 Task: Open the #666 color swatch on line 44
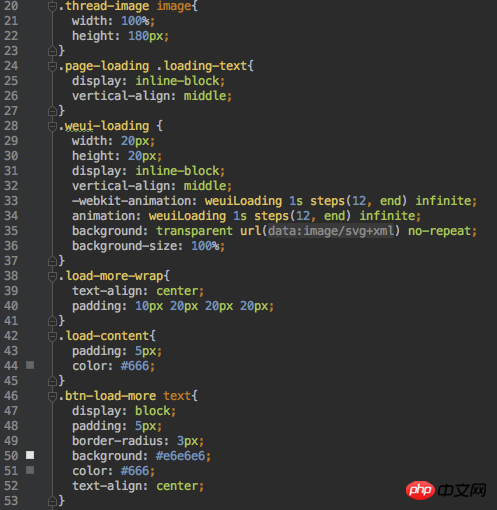(x=30, y=365)
